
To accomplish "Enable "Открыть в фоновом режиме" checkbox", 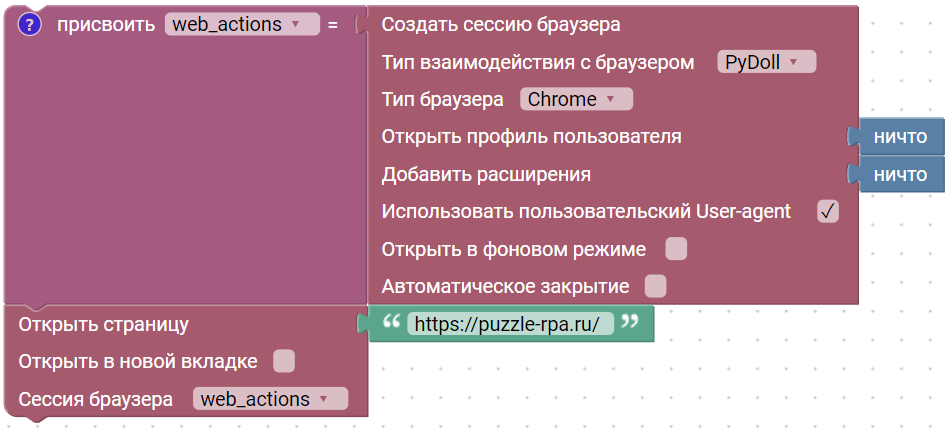I will coord(676,249).
